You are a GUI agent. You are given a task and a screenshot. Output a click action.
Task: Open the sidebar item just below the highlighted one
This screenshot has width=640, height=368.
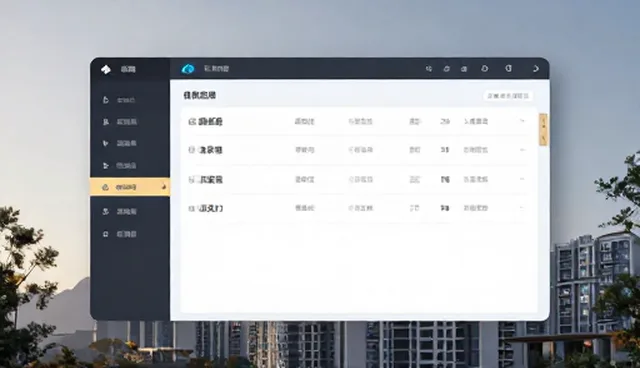tap(130, 211)
